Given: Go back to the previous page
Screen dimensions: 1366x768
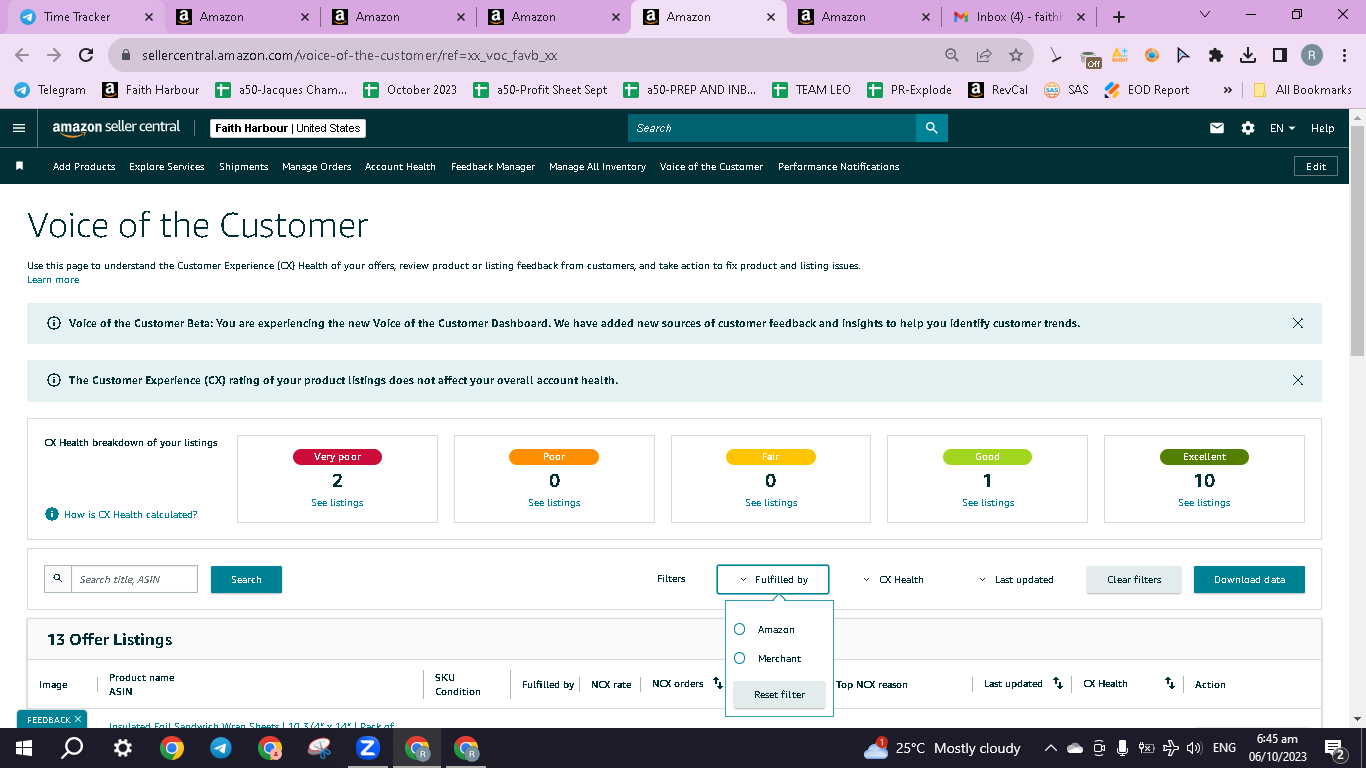Looking at the screenshot, I should pyautogui.click(x=22, y=55).
